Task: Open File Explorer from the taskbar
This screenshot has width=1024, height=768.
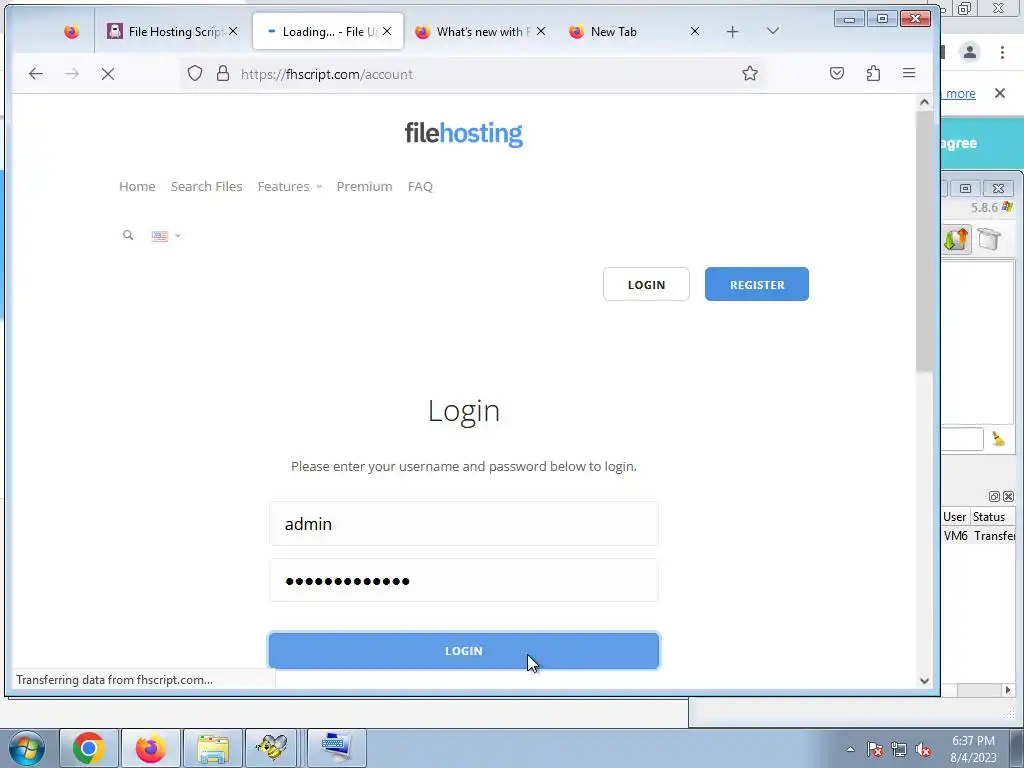Action: (x=213, y=748)
